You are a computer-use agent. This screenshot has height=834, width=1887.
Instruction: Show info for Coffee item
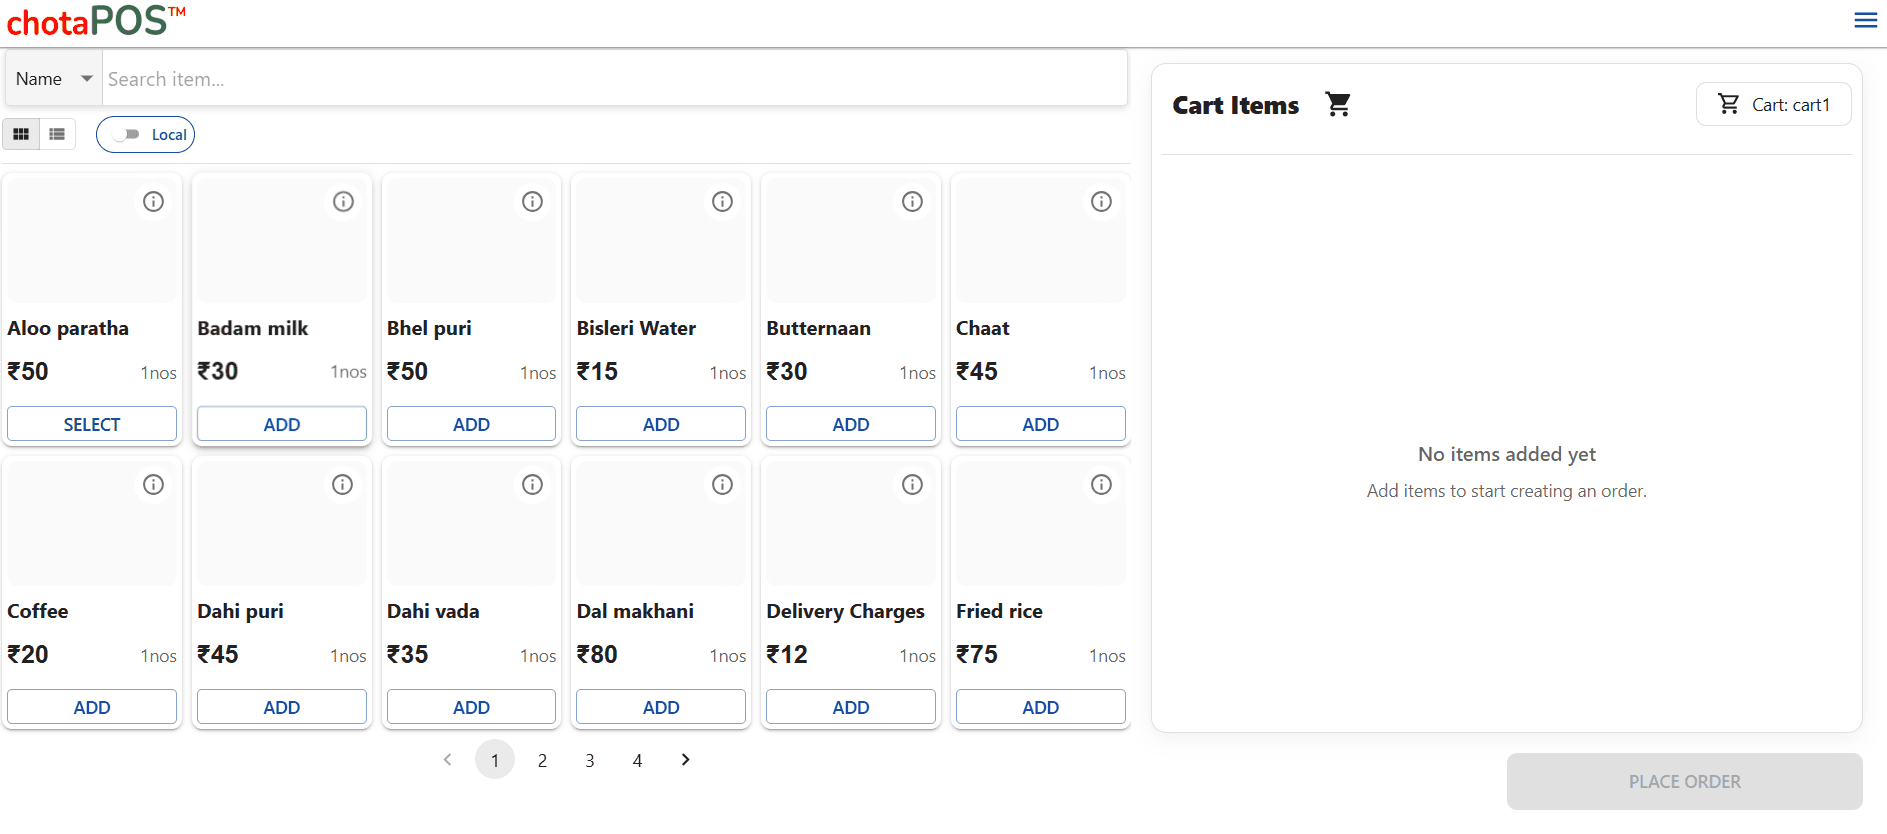tap(153, 485)
